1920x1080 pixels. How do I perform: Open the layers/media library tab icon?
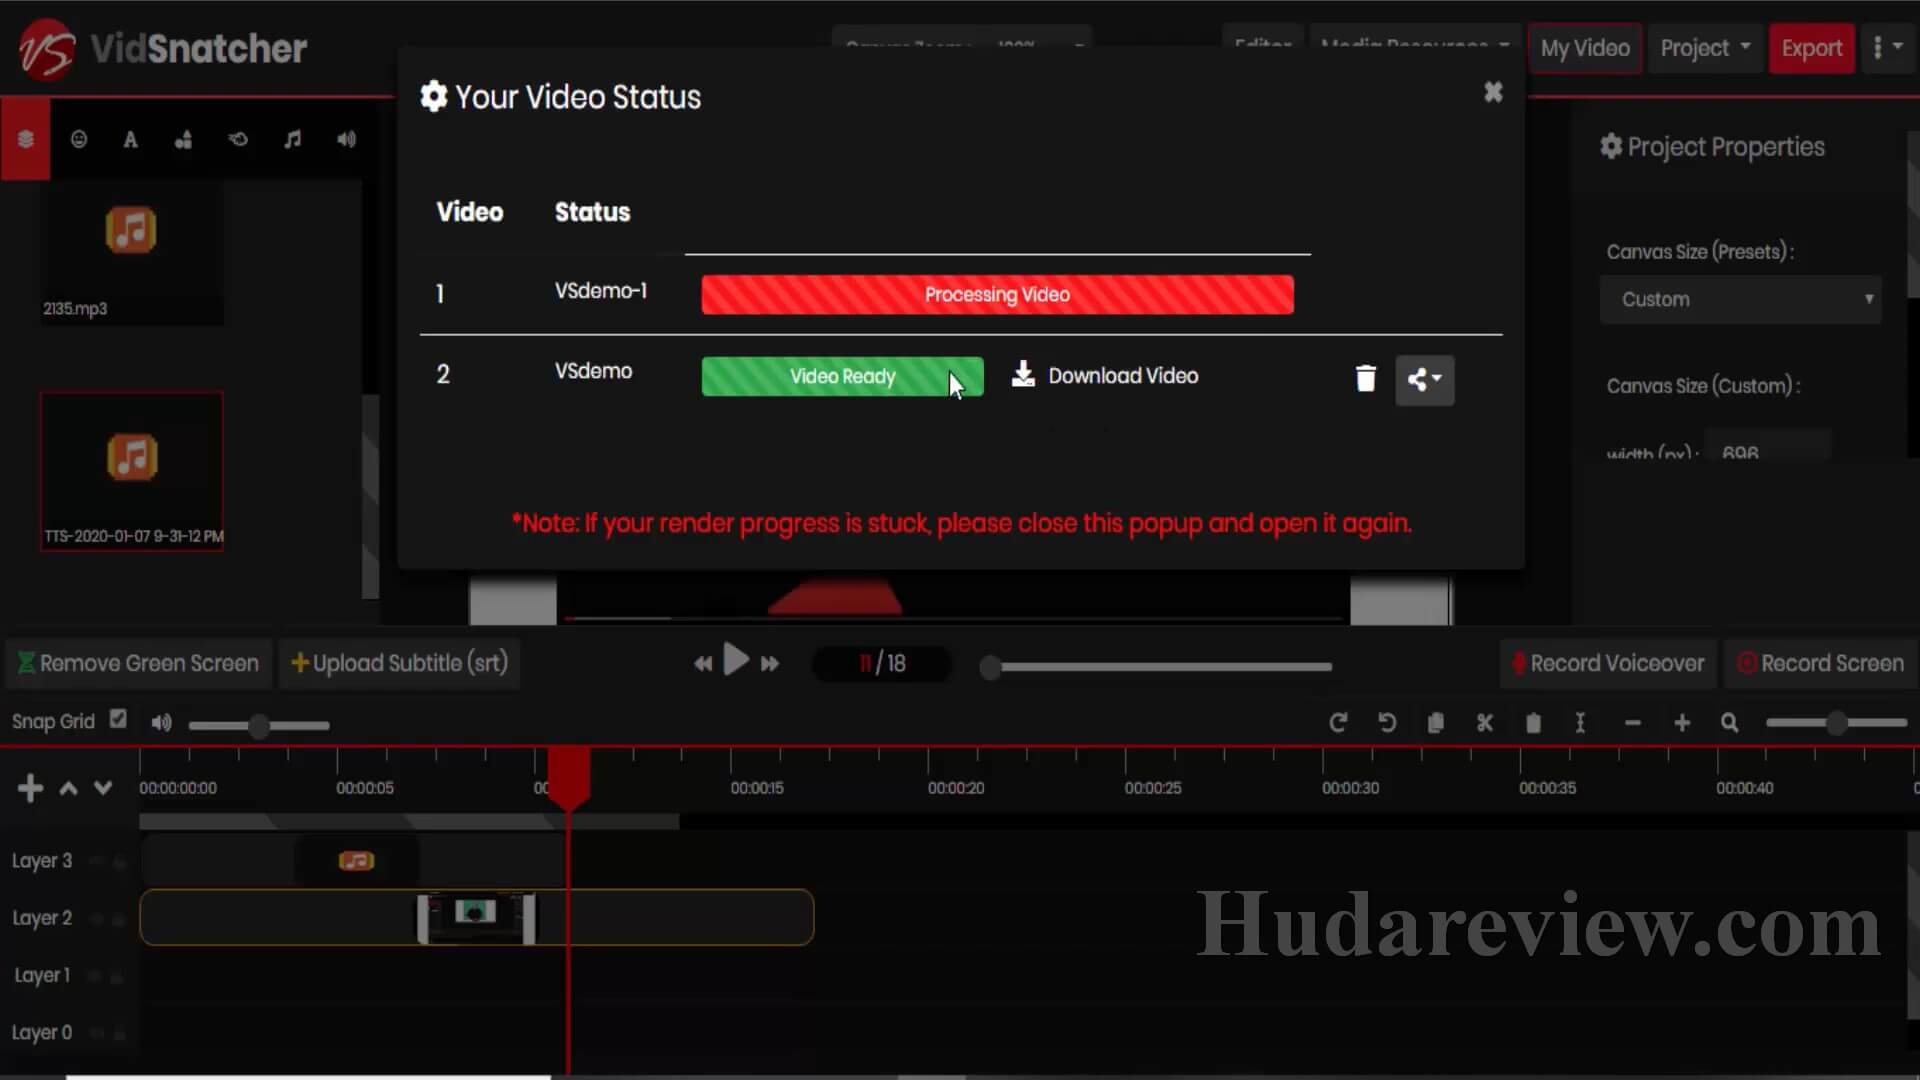click(26, 139)
